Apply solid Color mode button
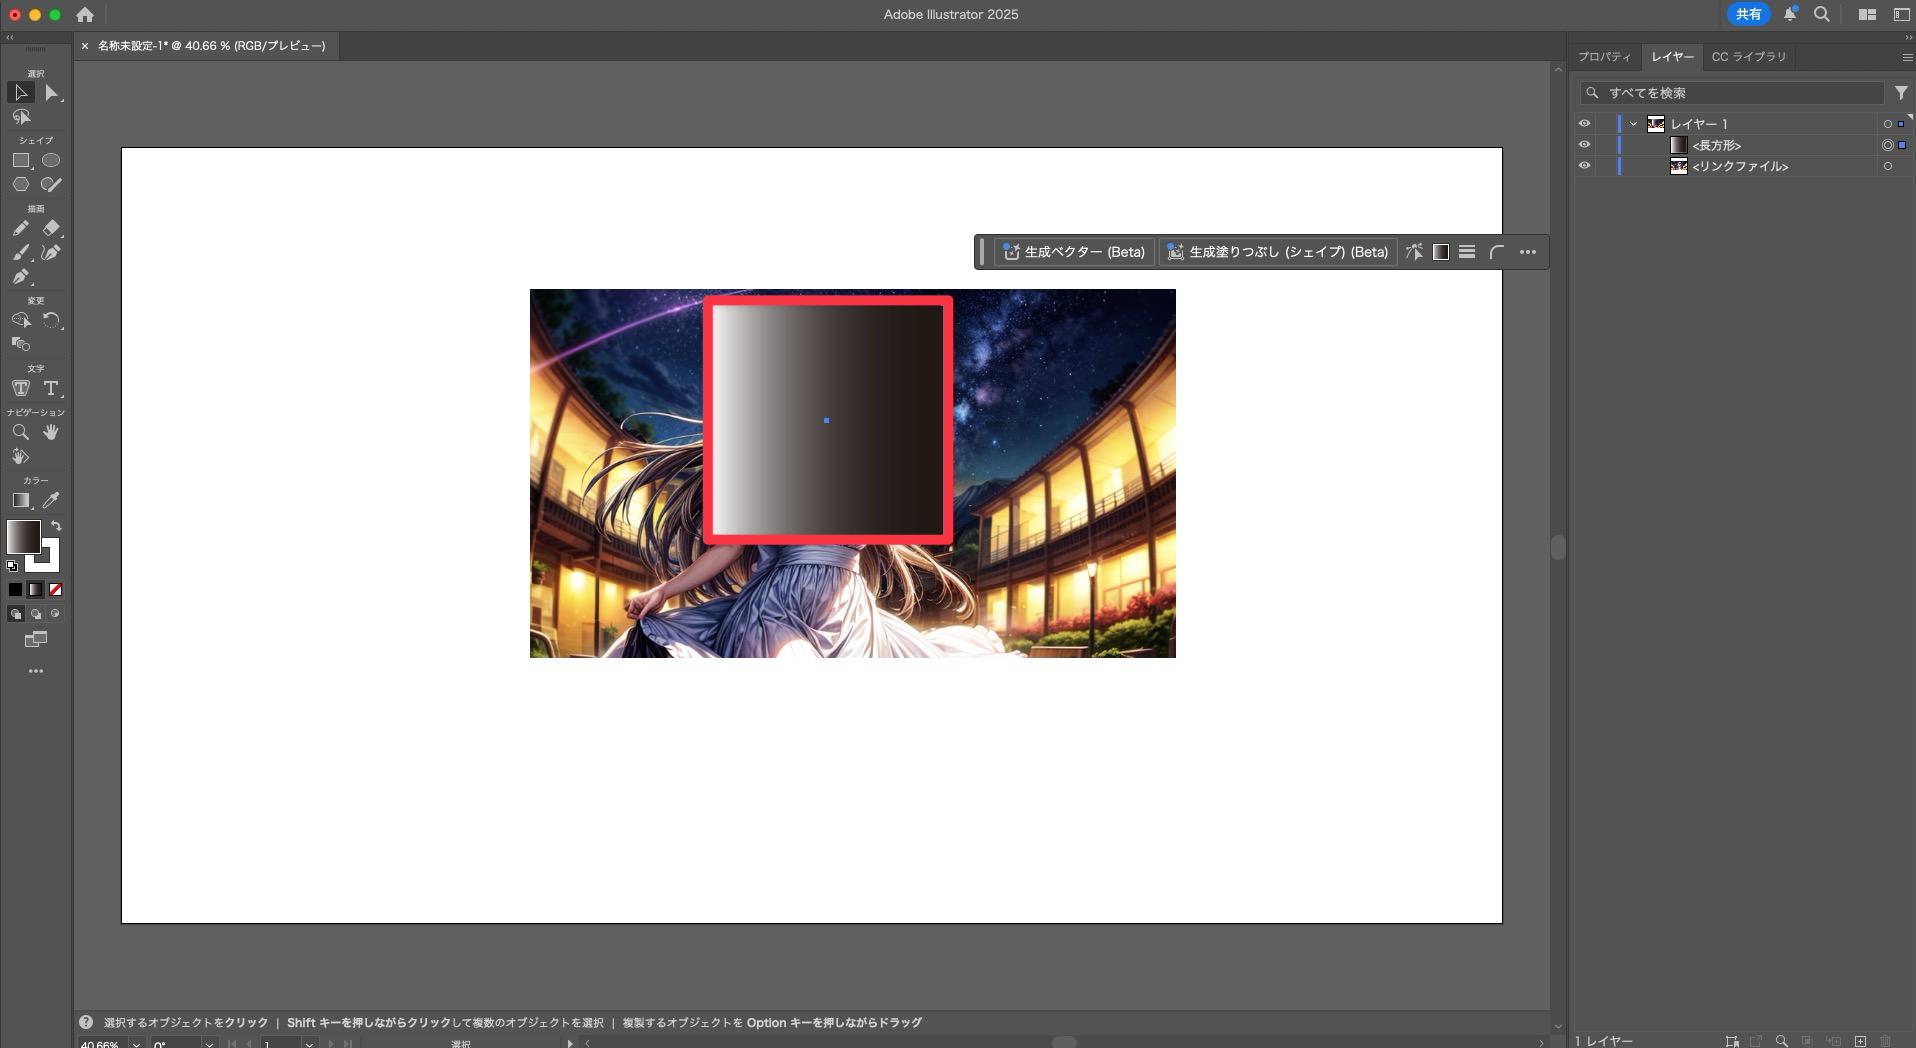The image size is (1916, 1048). (x=15, y=590)
